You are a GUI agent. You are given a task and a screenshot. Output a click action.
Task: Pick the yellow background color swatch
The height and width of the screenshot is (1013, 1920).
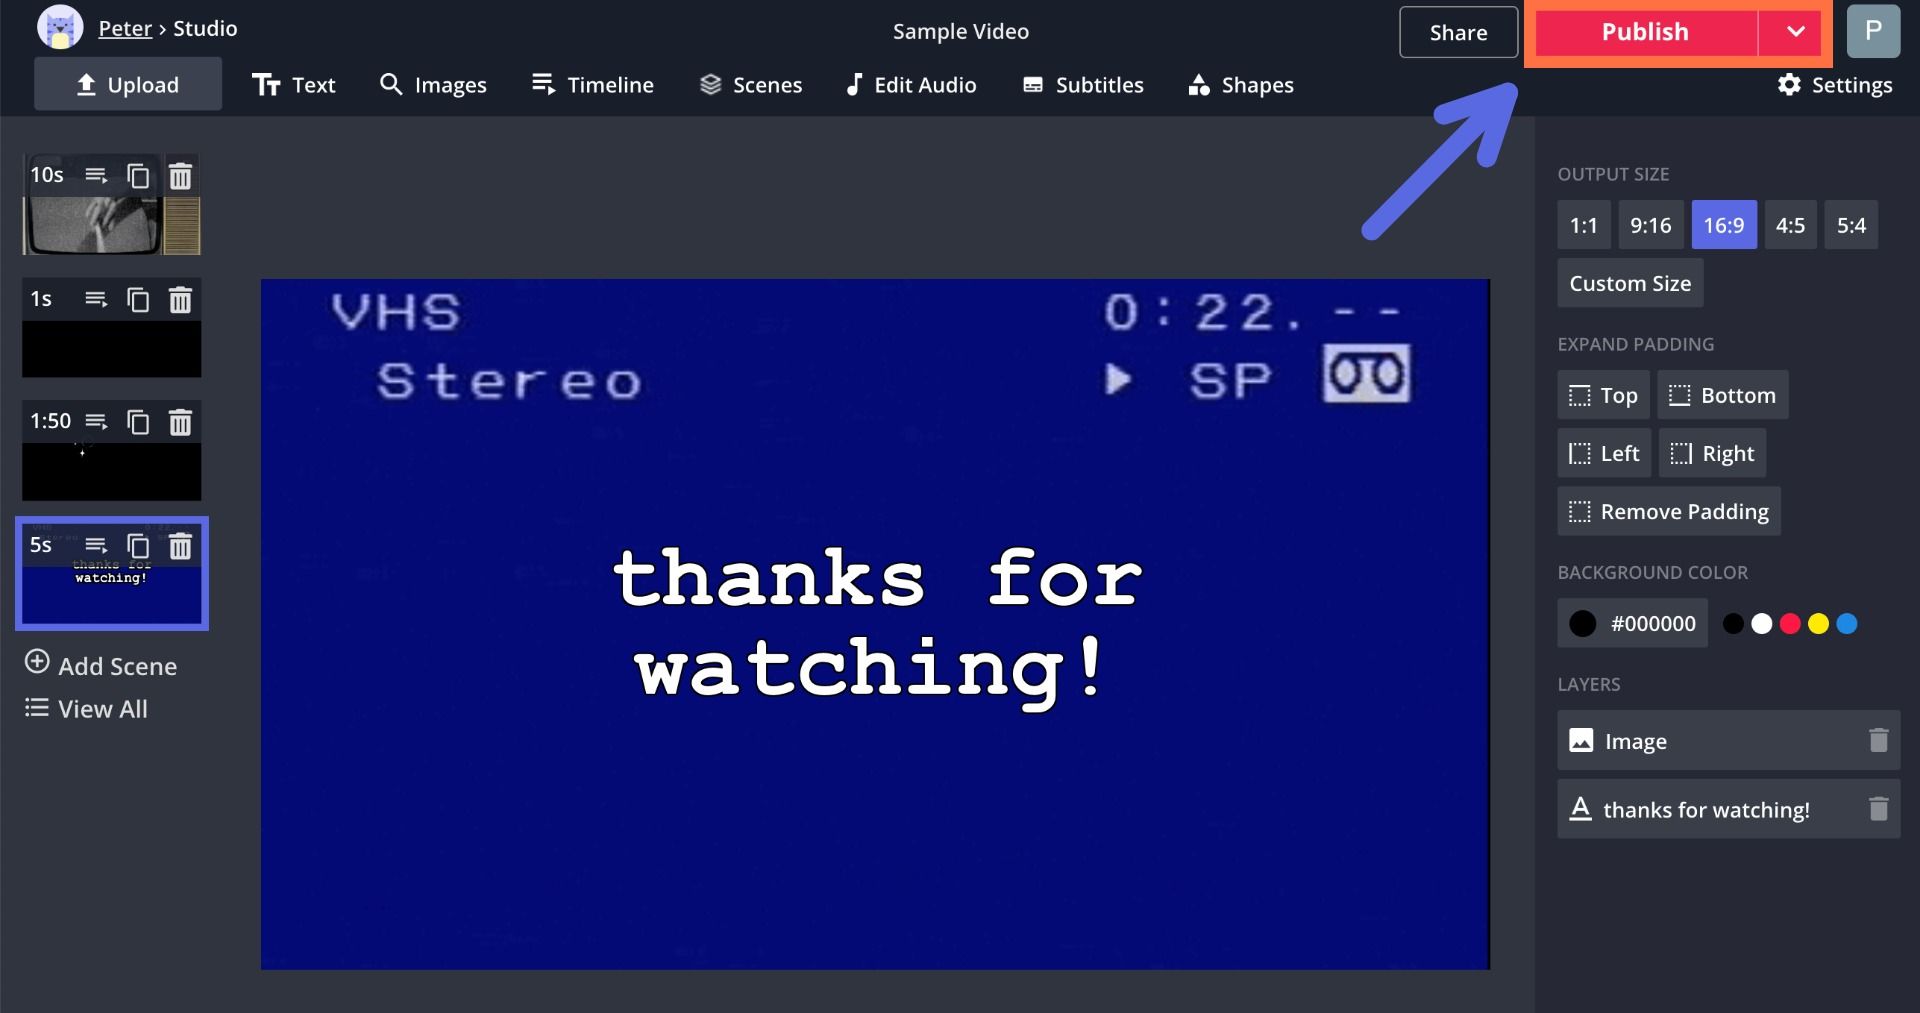pos(1818,624)
